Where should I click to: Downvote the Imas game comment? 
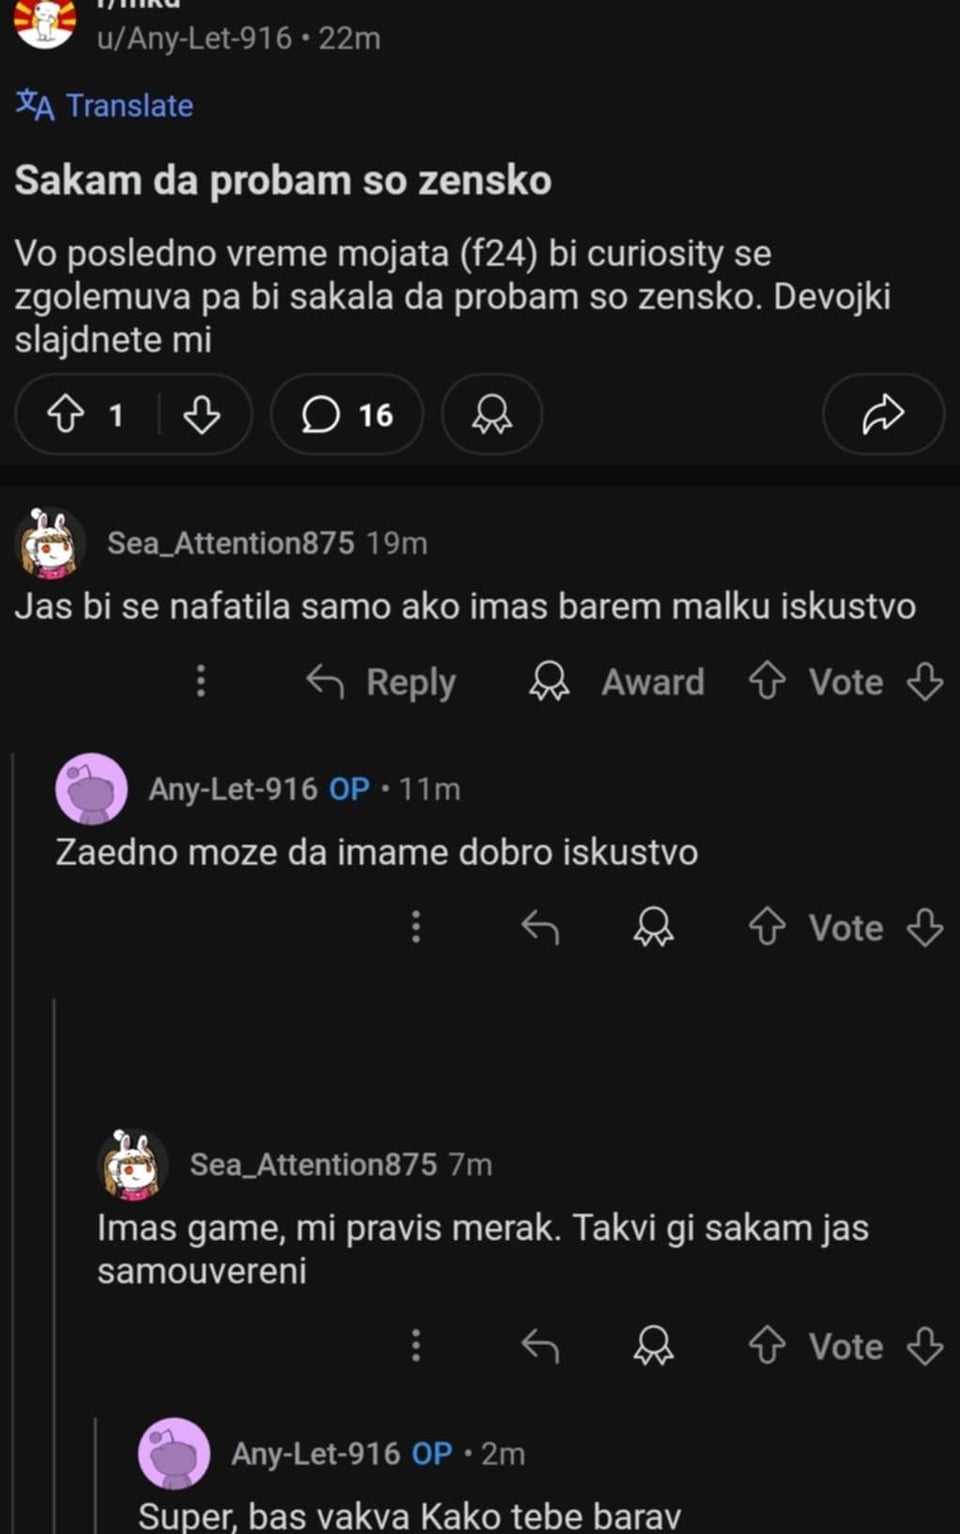pyautogui.click(x=925, y=1346)
